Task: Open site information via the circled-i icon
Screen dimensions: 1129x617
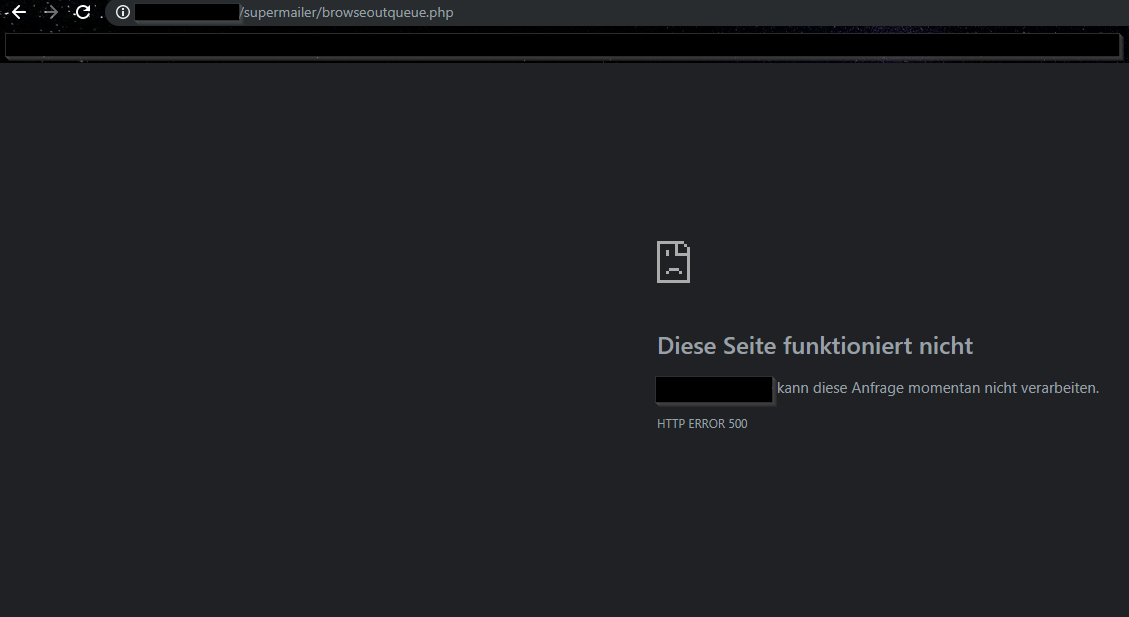Action: tap(122, 12)
